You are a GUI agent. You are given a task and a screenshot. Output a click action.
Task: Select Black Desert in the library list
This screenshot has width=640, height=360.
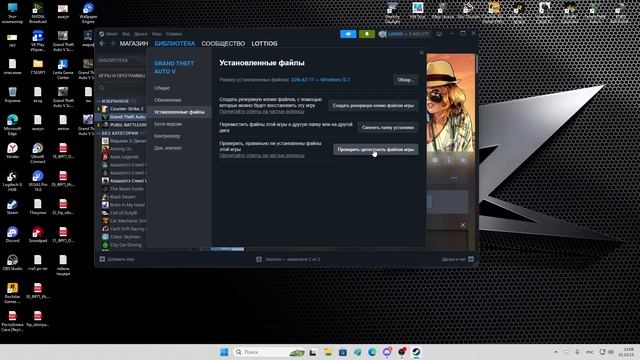(x=123, y=197)
